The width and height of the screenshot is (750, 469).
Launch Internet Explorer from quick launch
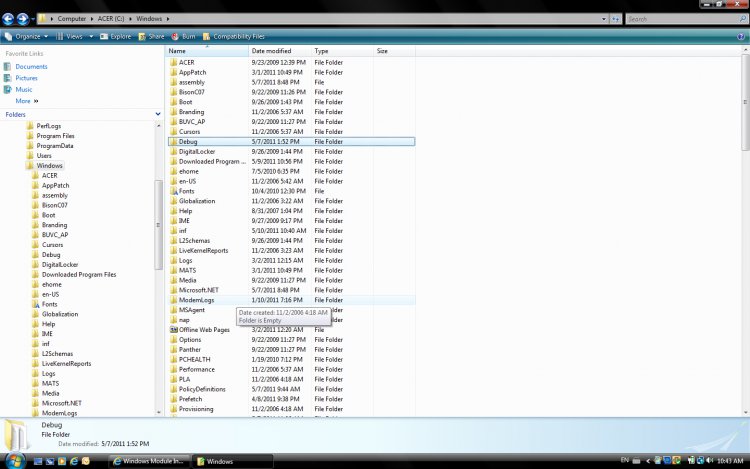(74, 461)
